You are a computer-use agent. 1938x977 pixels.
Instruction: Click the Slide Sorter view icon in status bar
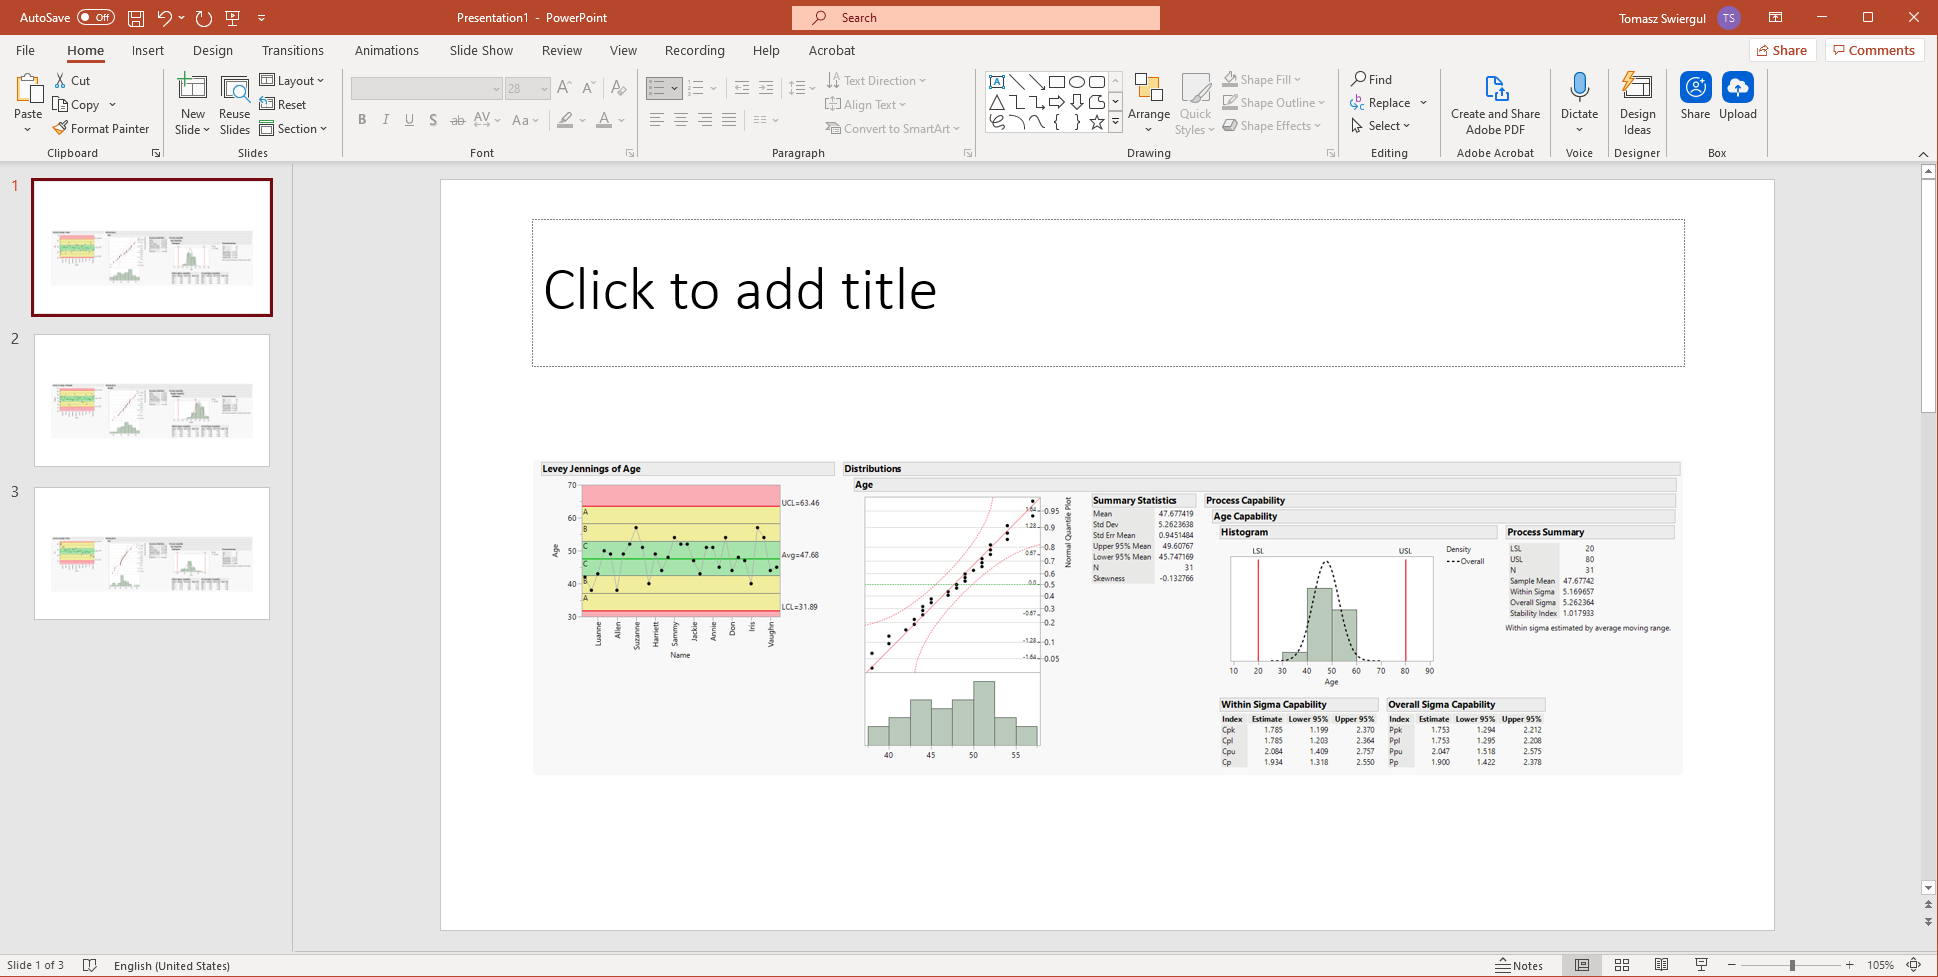point(1622,965)
